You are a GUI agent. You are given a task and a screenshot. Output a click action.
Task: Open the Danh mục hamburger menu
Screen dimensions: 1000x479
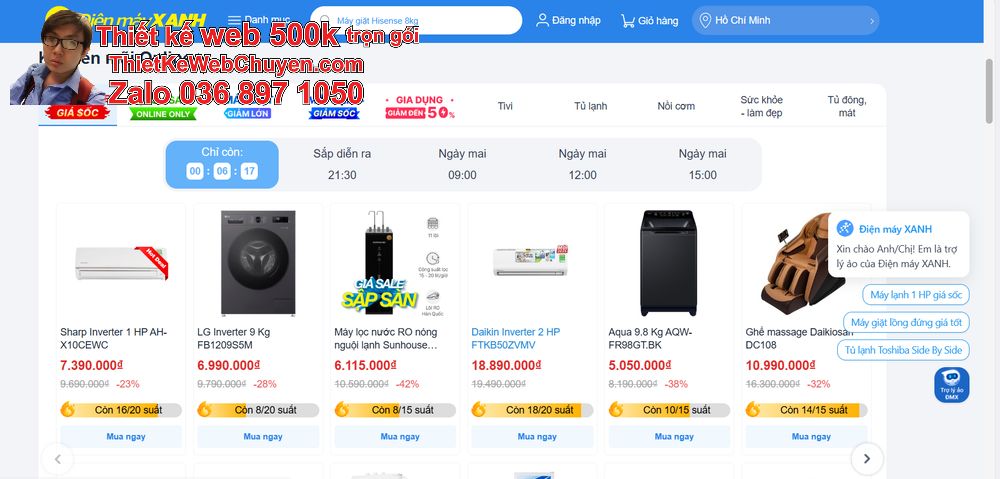coord(235,20)
